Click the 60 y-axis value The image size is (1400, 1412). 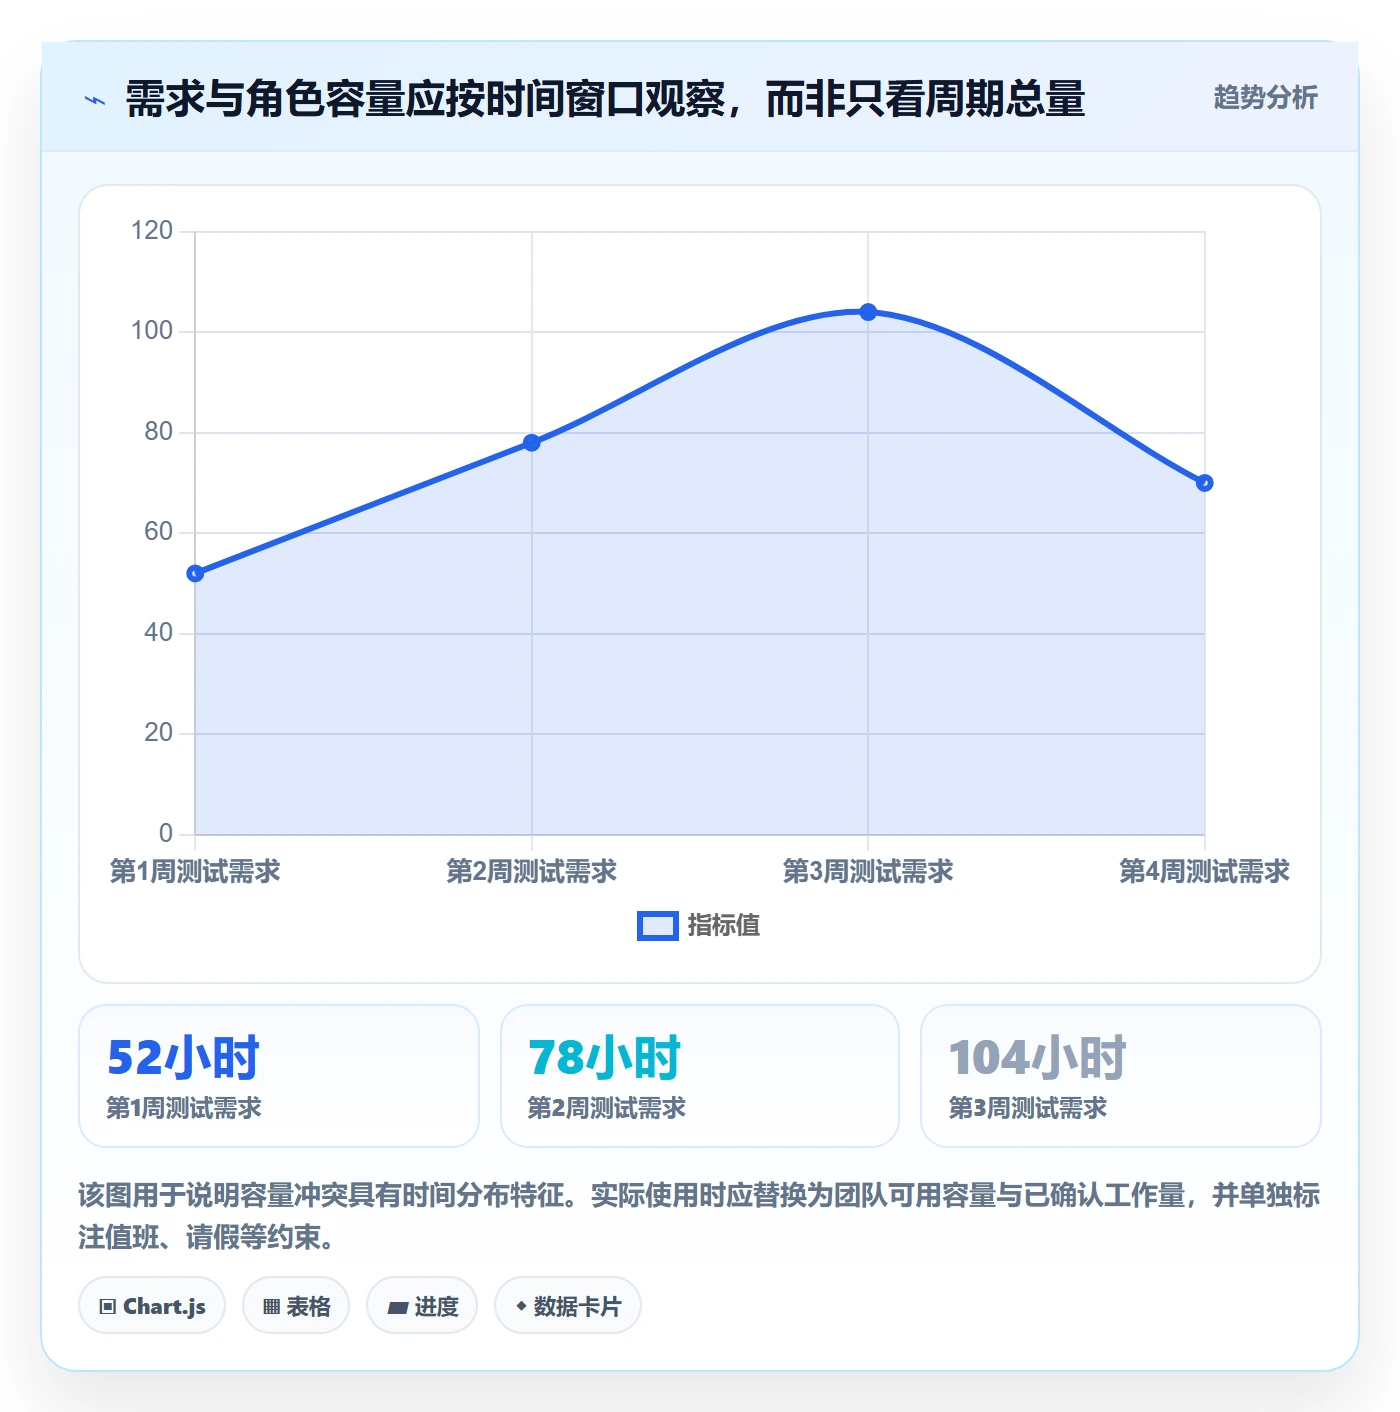[x=159, y=531]
